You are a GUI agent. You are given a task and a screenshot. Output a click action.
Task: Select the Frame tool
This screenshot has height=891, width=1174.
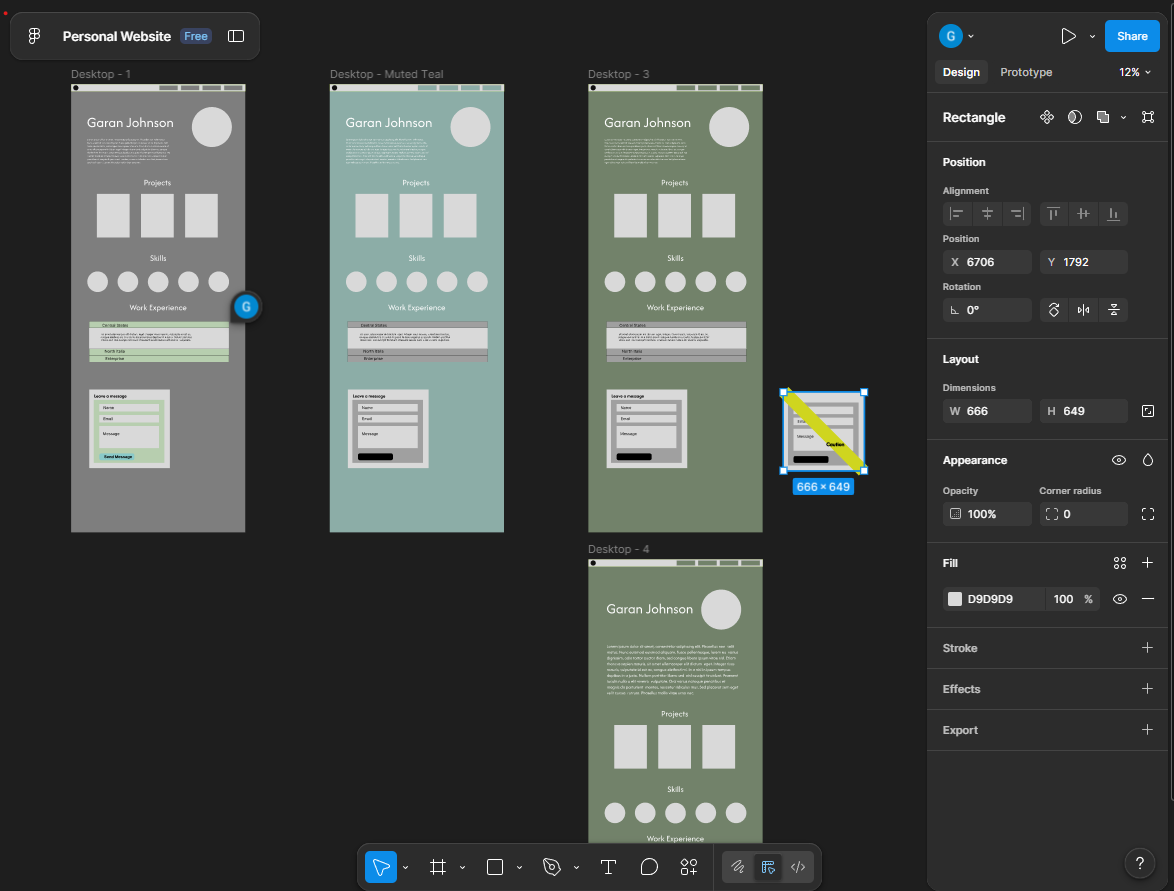click(x=437, y=867)
